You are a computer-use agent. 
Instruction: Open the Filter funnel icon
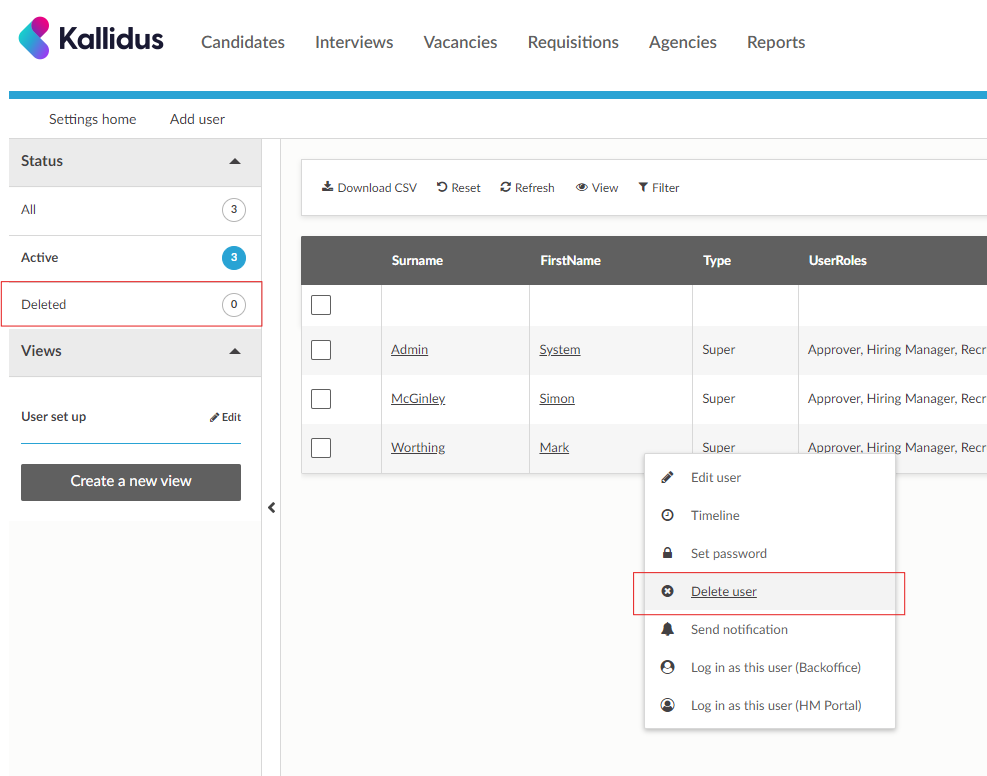click(643, 187)
